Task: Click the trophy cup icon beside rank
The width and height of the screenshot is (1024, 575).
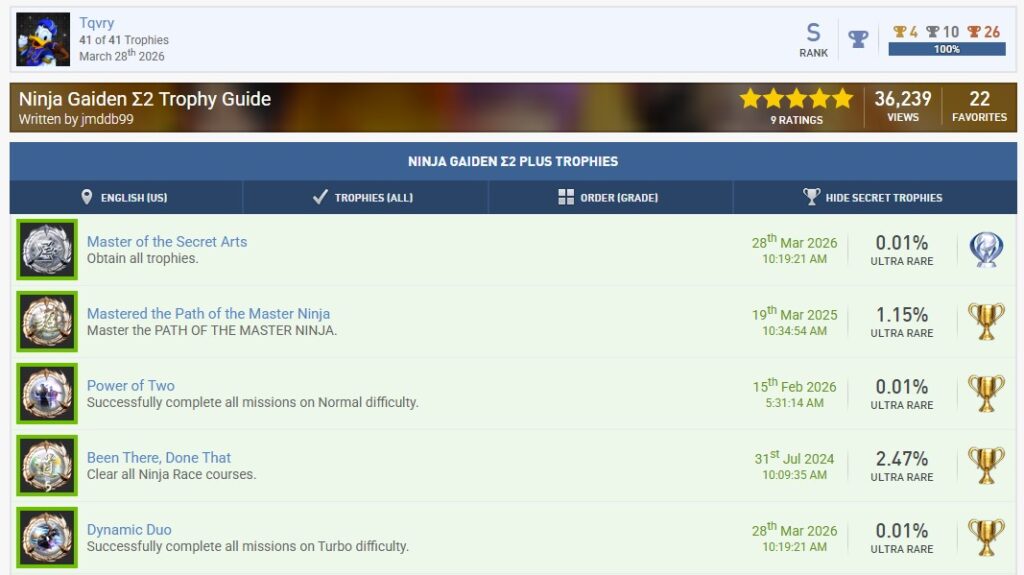Action: click(858, 39)
